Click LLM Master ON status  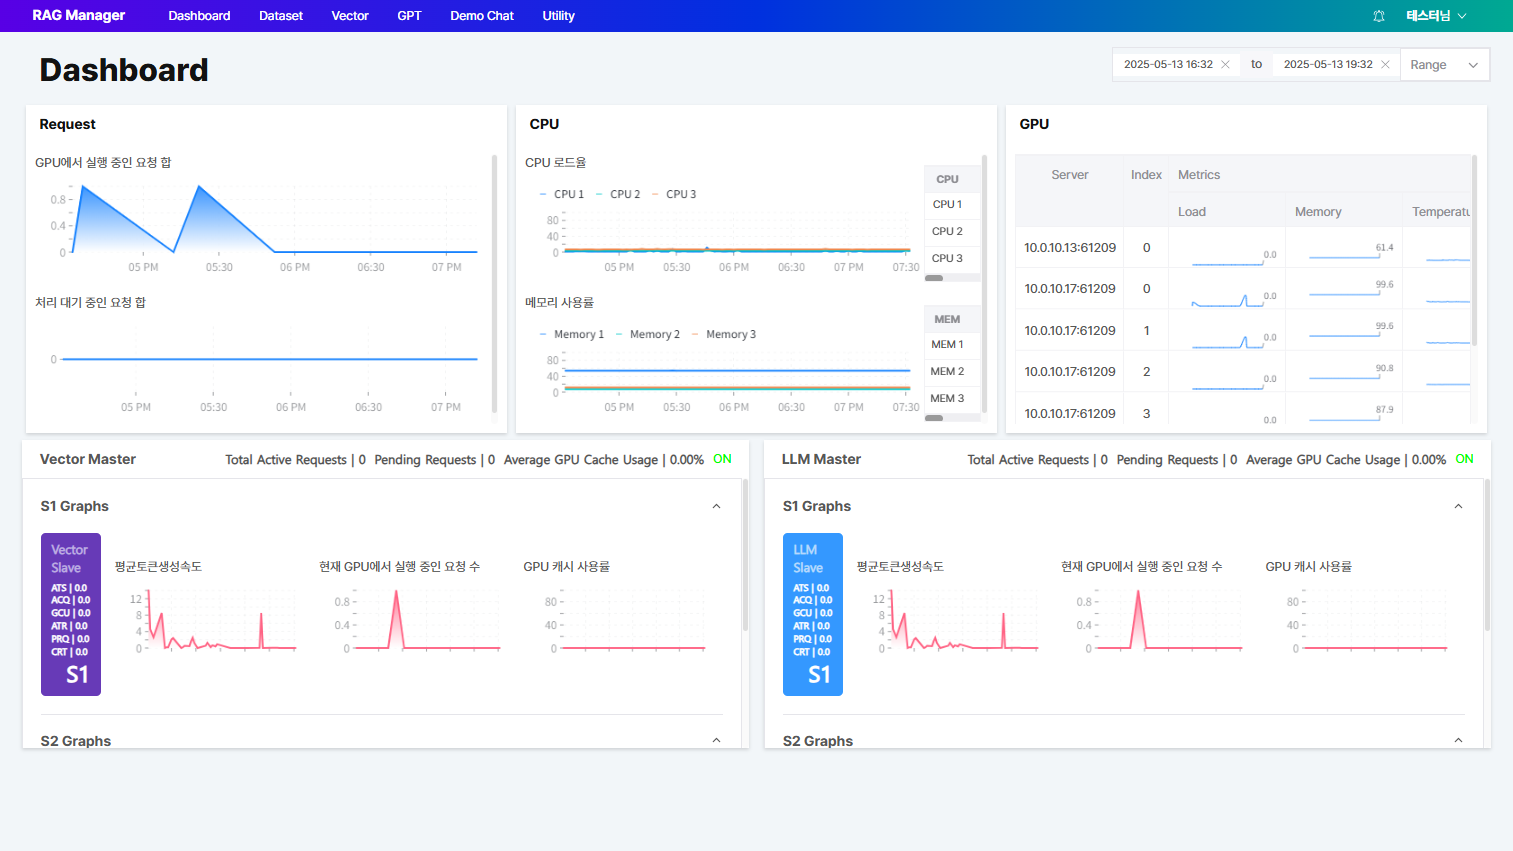1464,459
